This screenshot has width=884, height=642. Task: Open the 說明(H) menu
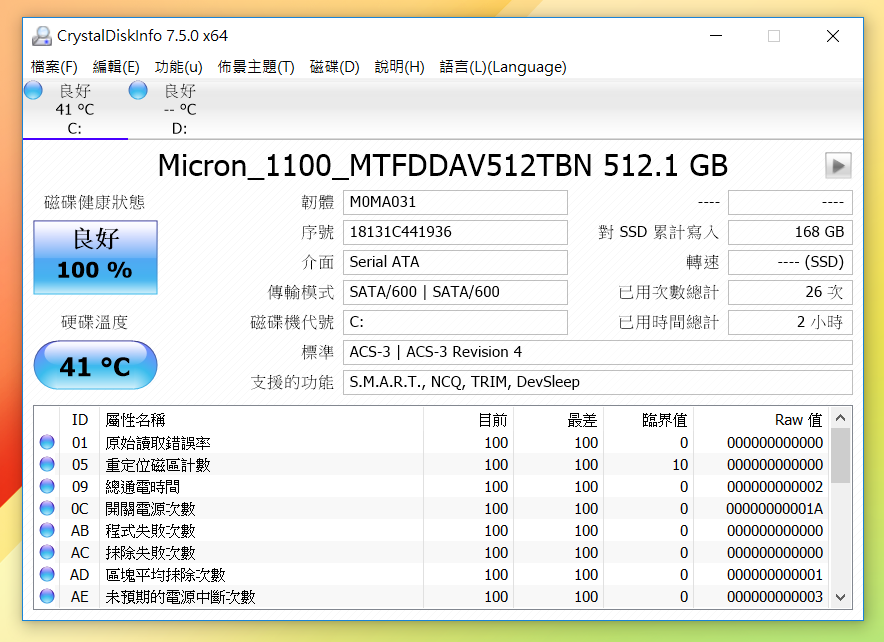(399, 67)
